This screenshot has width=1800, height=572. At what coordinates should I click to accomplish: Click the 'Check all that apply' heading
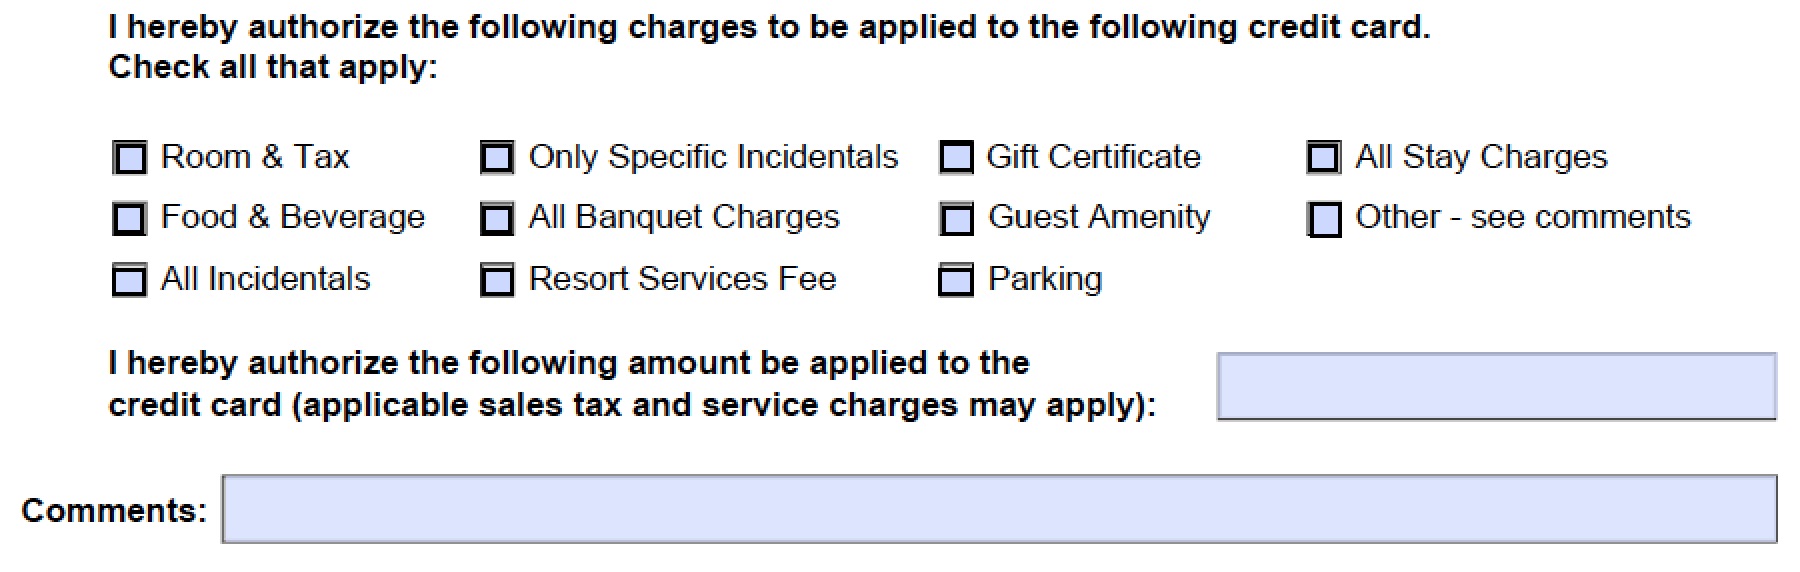273,68
